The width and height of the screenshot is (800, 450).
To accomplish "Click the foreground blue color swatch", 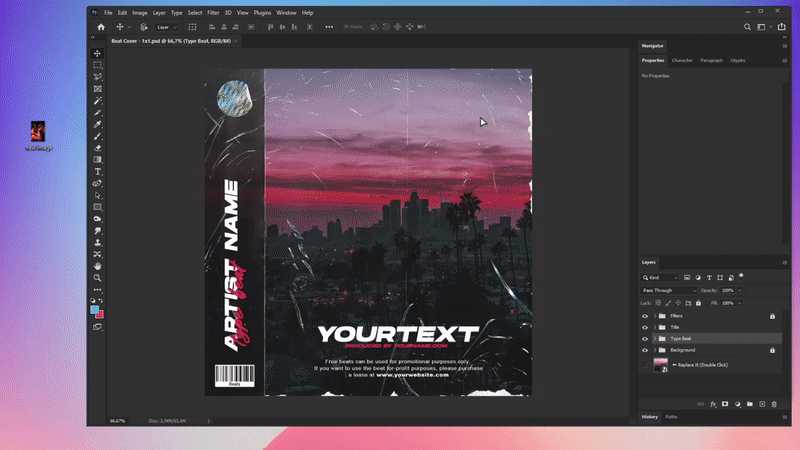I will pos(95,310).
